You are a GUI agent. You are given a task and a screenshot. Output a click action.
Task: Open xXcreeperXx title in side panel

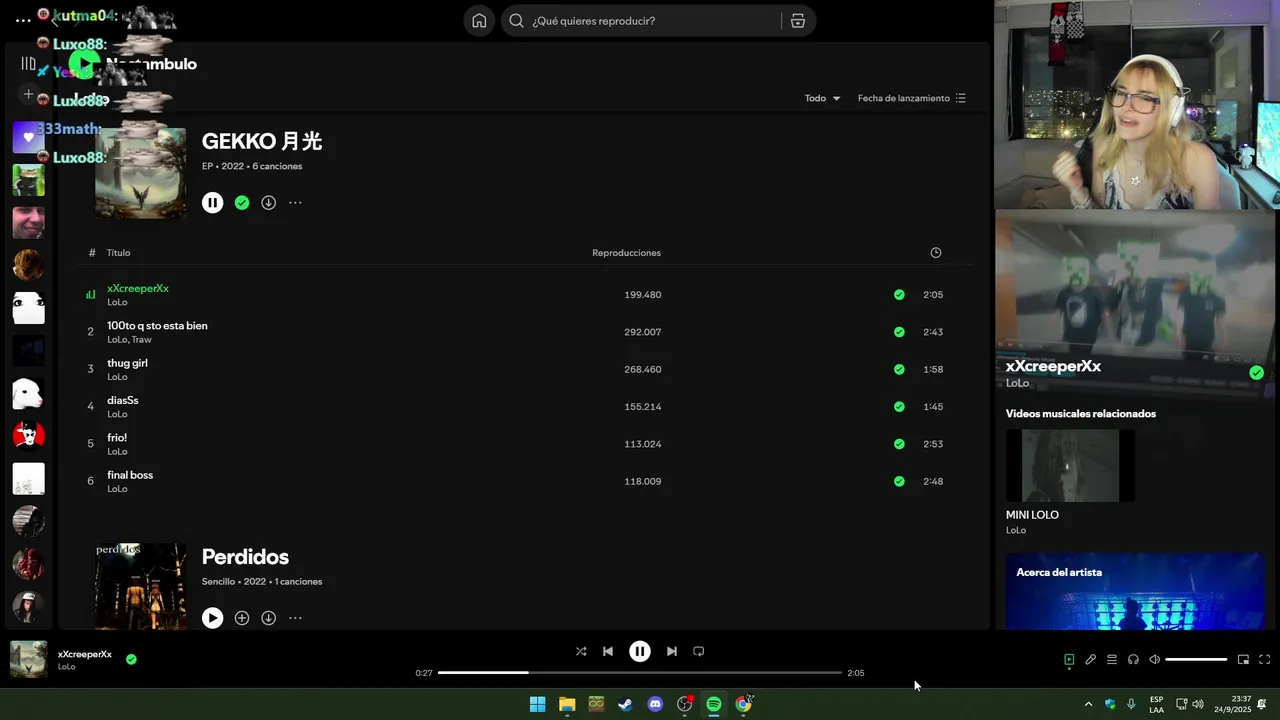click(x=1053, y=366)
